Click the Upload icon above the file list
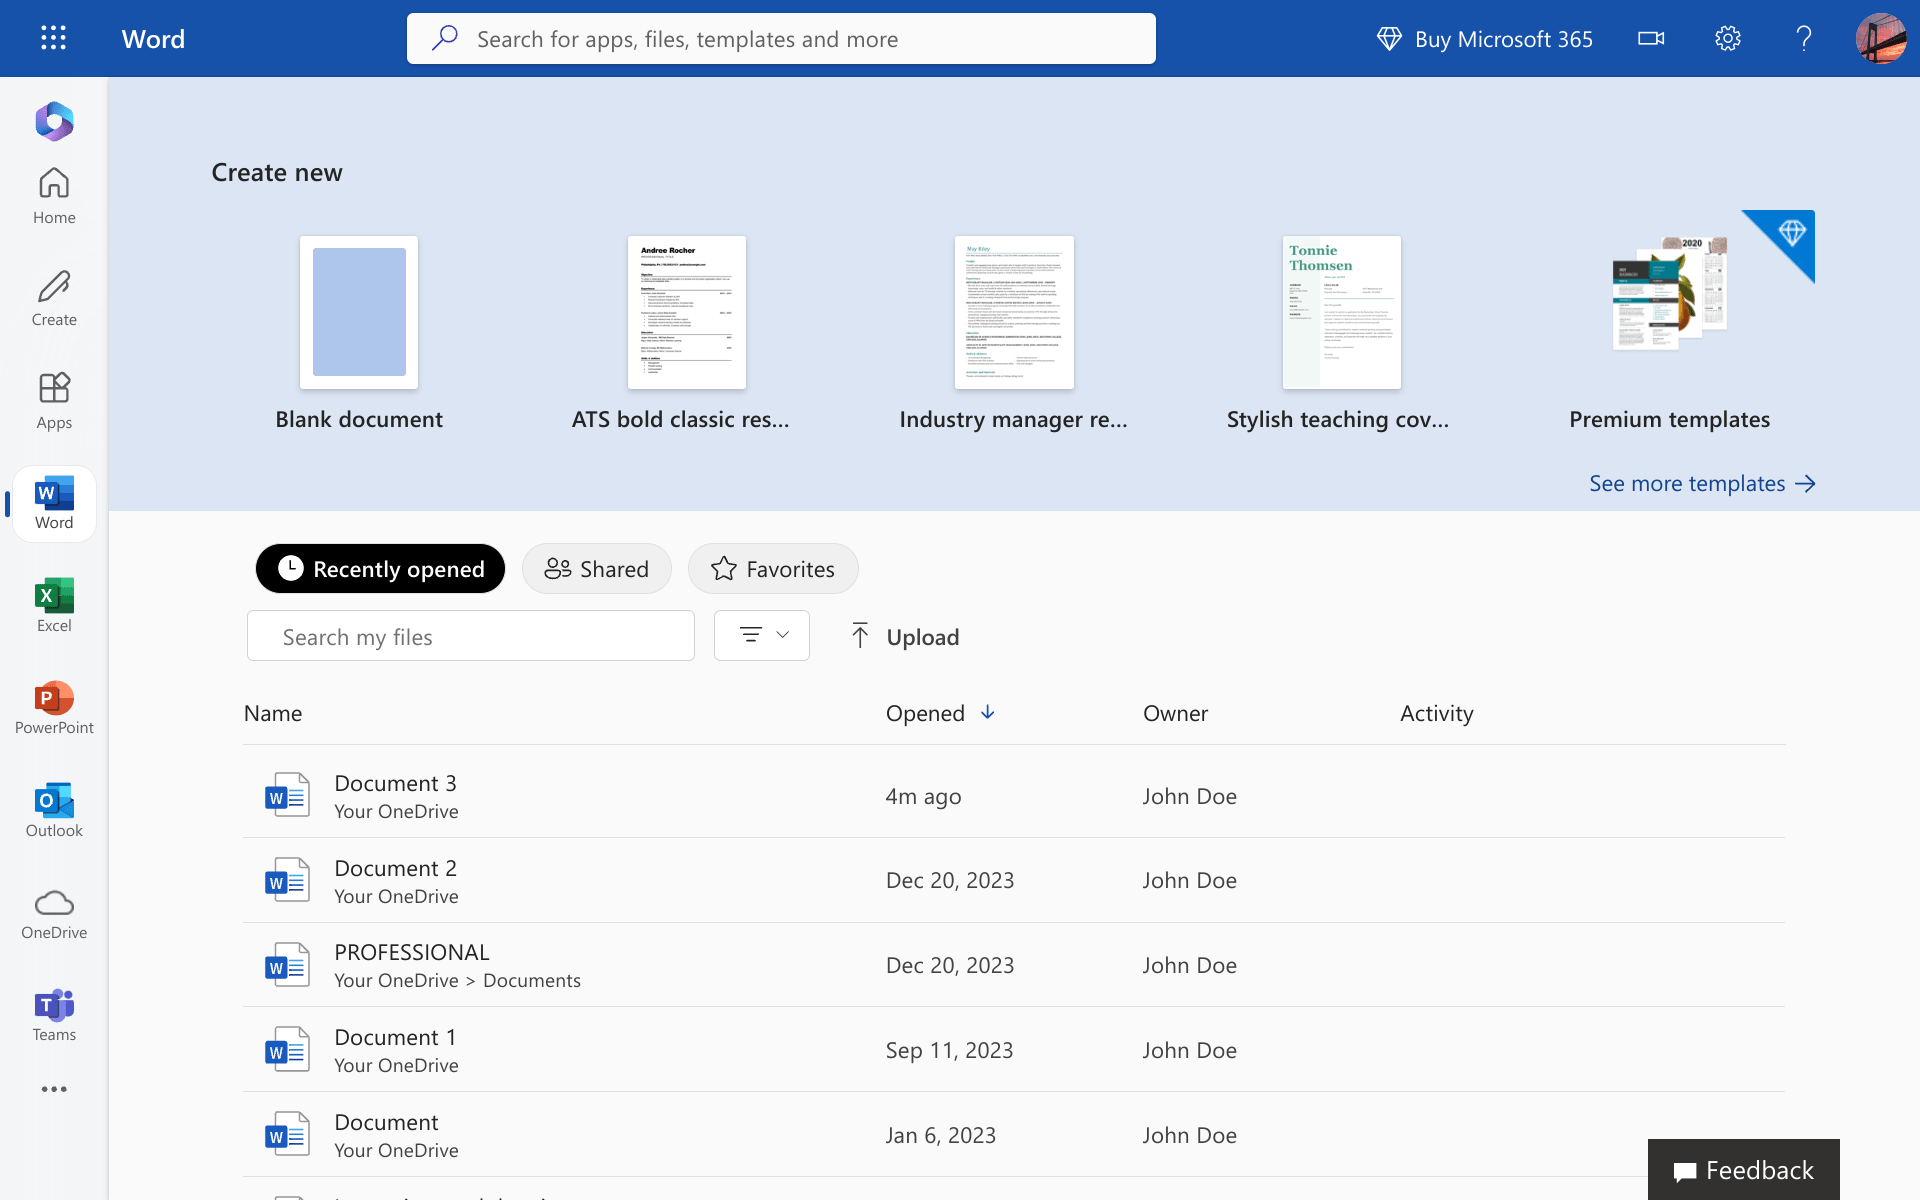This screenshot has width=1920, height=1200. pos(860,636)
